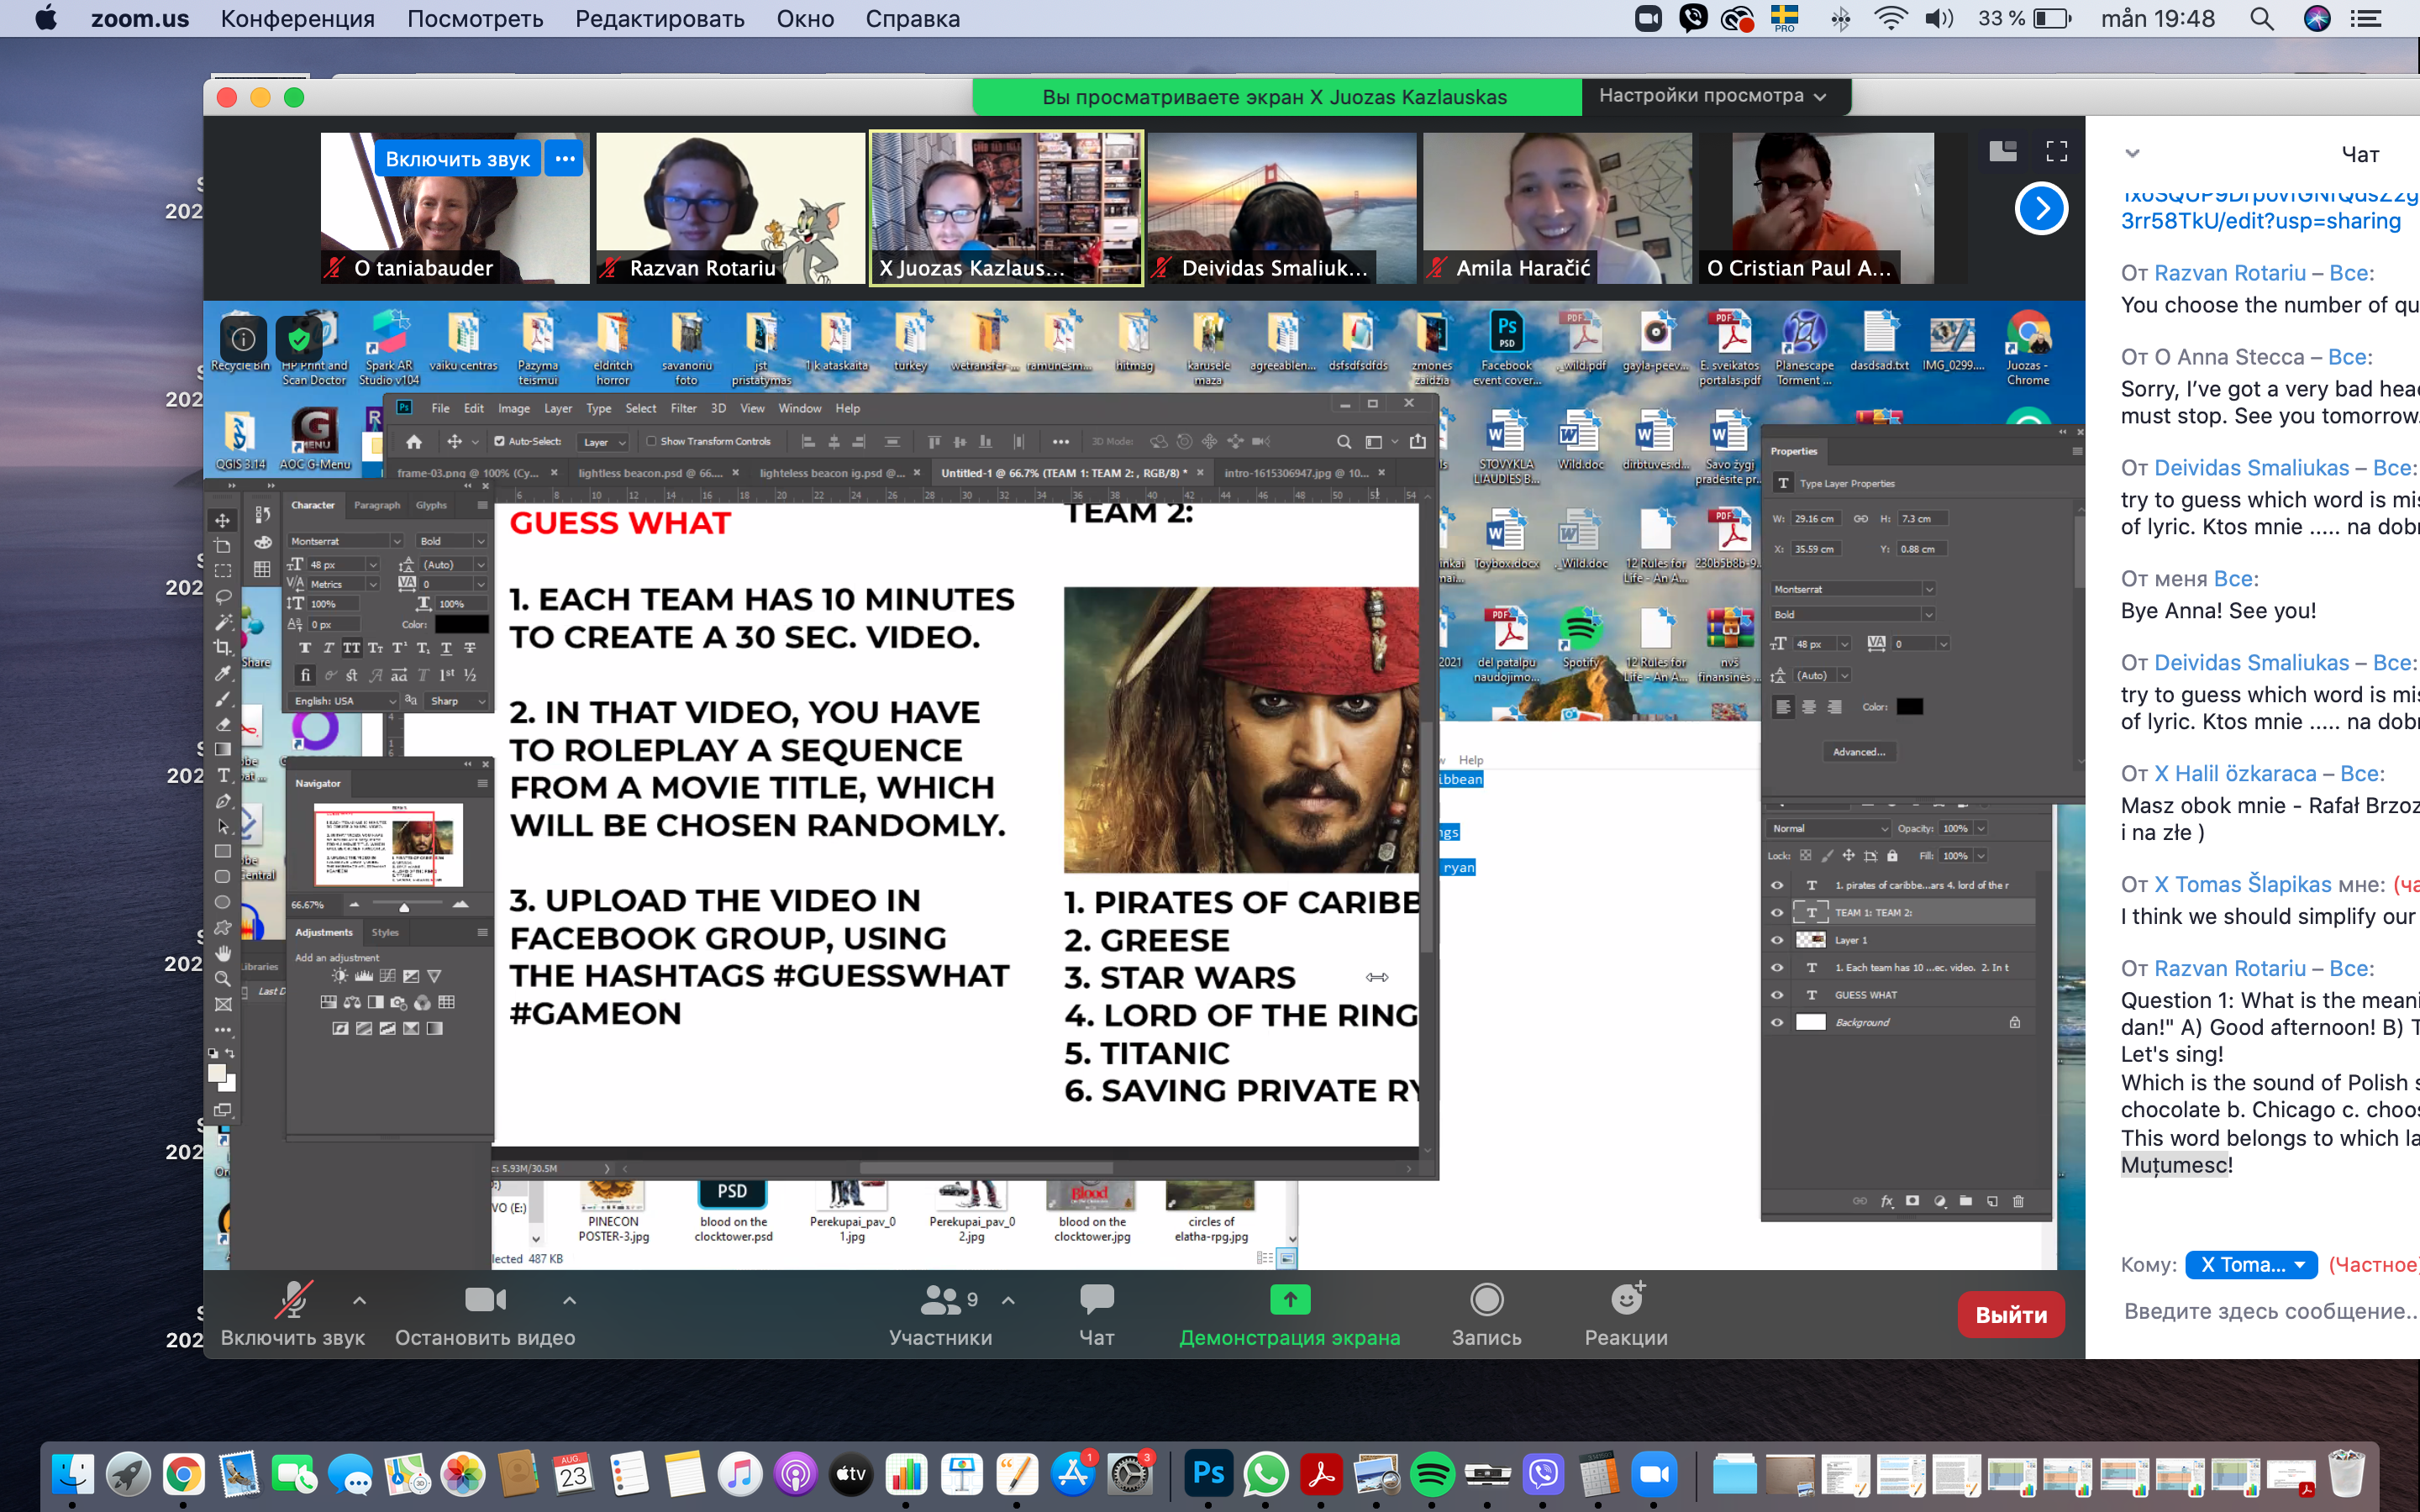Click Navigator zoom slider handle

pyautogui.click(x=404, y=907)
